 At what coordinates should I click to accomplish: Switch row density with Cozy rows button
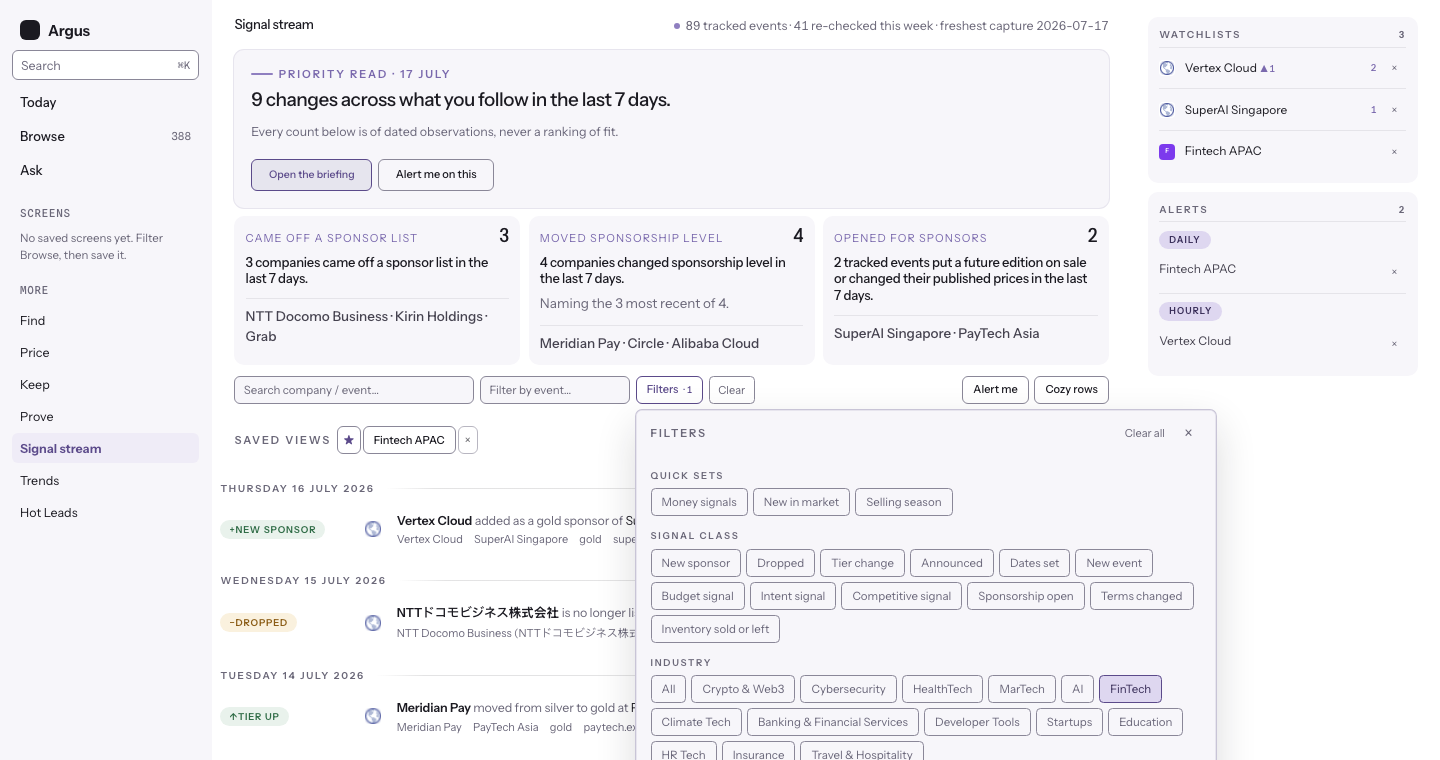[1072, 390]
